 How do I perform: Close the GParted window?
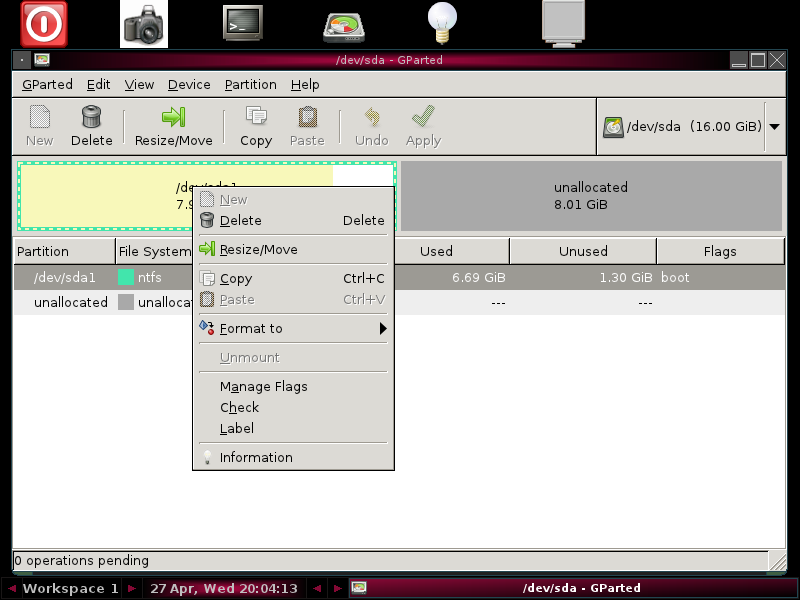pyautogui.click(x=777, y=60)
